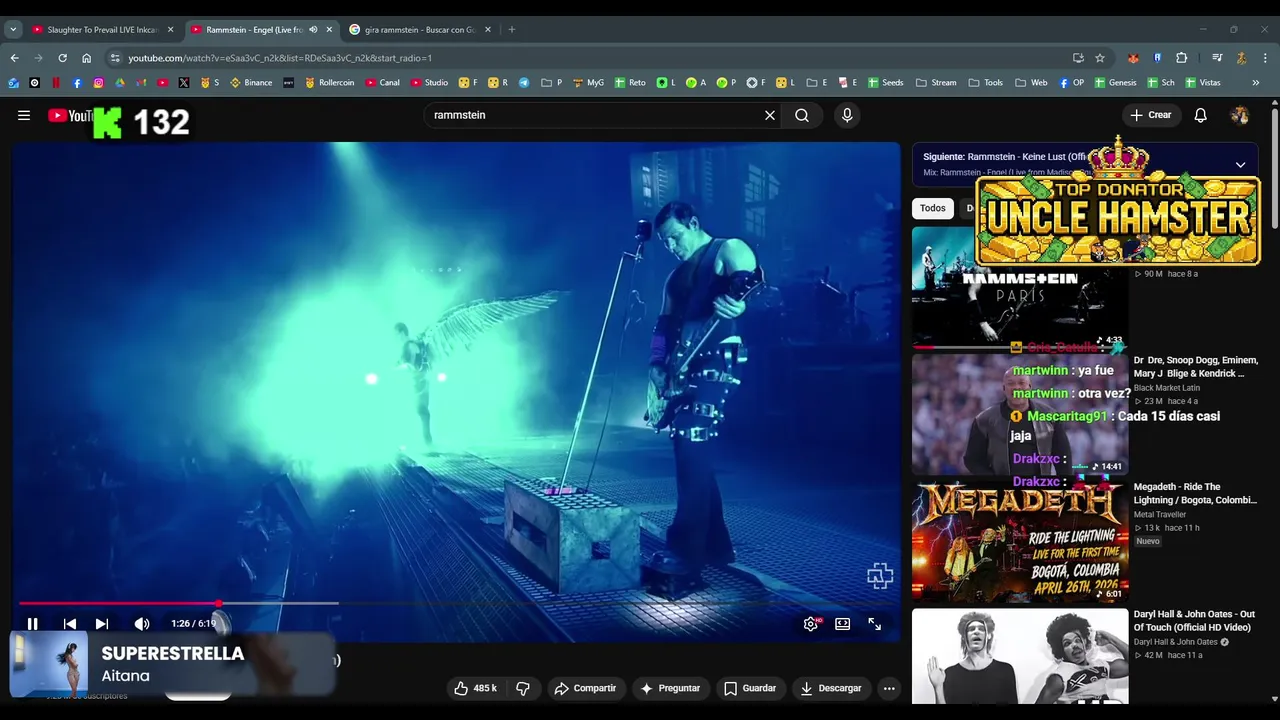Toggle theater mode view
Viewport: 1280px width, 720px height.
[x=843, y=624]
